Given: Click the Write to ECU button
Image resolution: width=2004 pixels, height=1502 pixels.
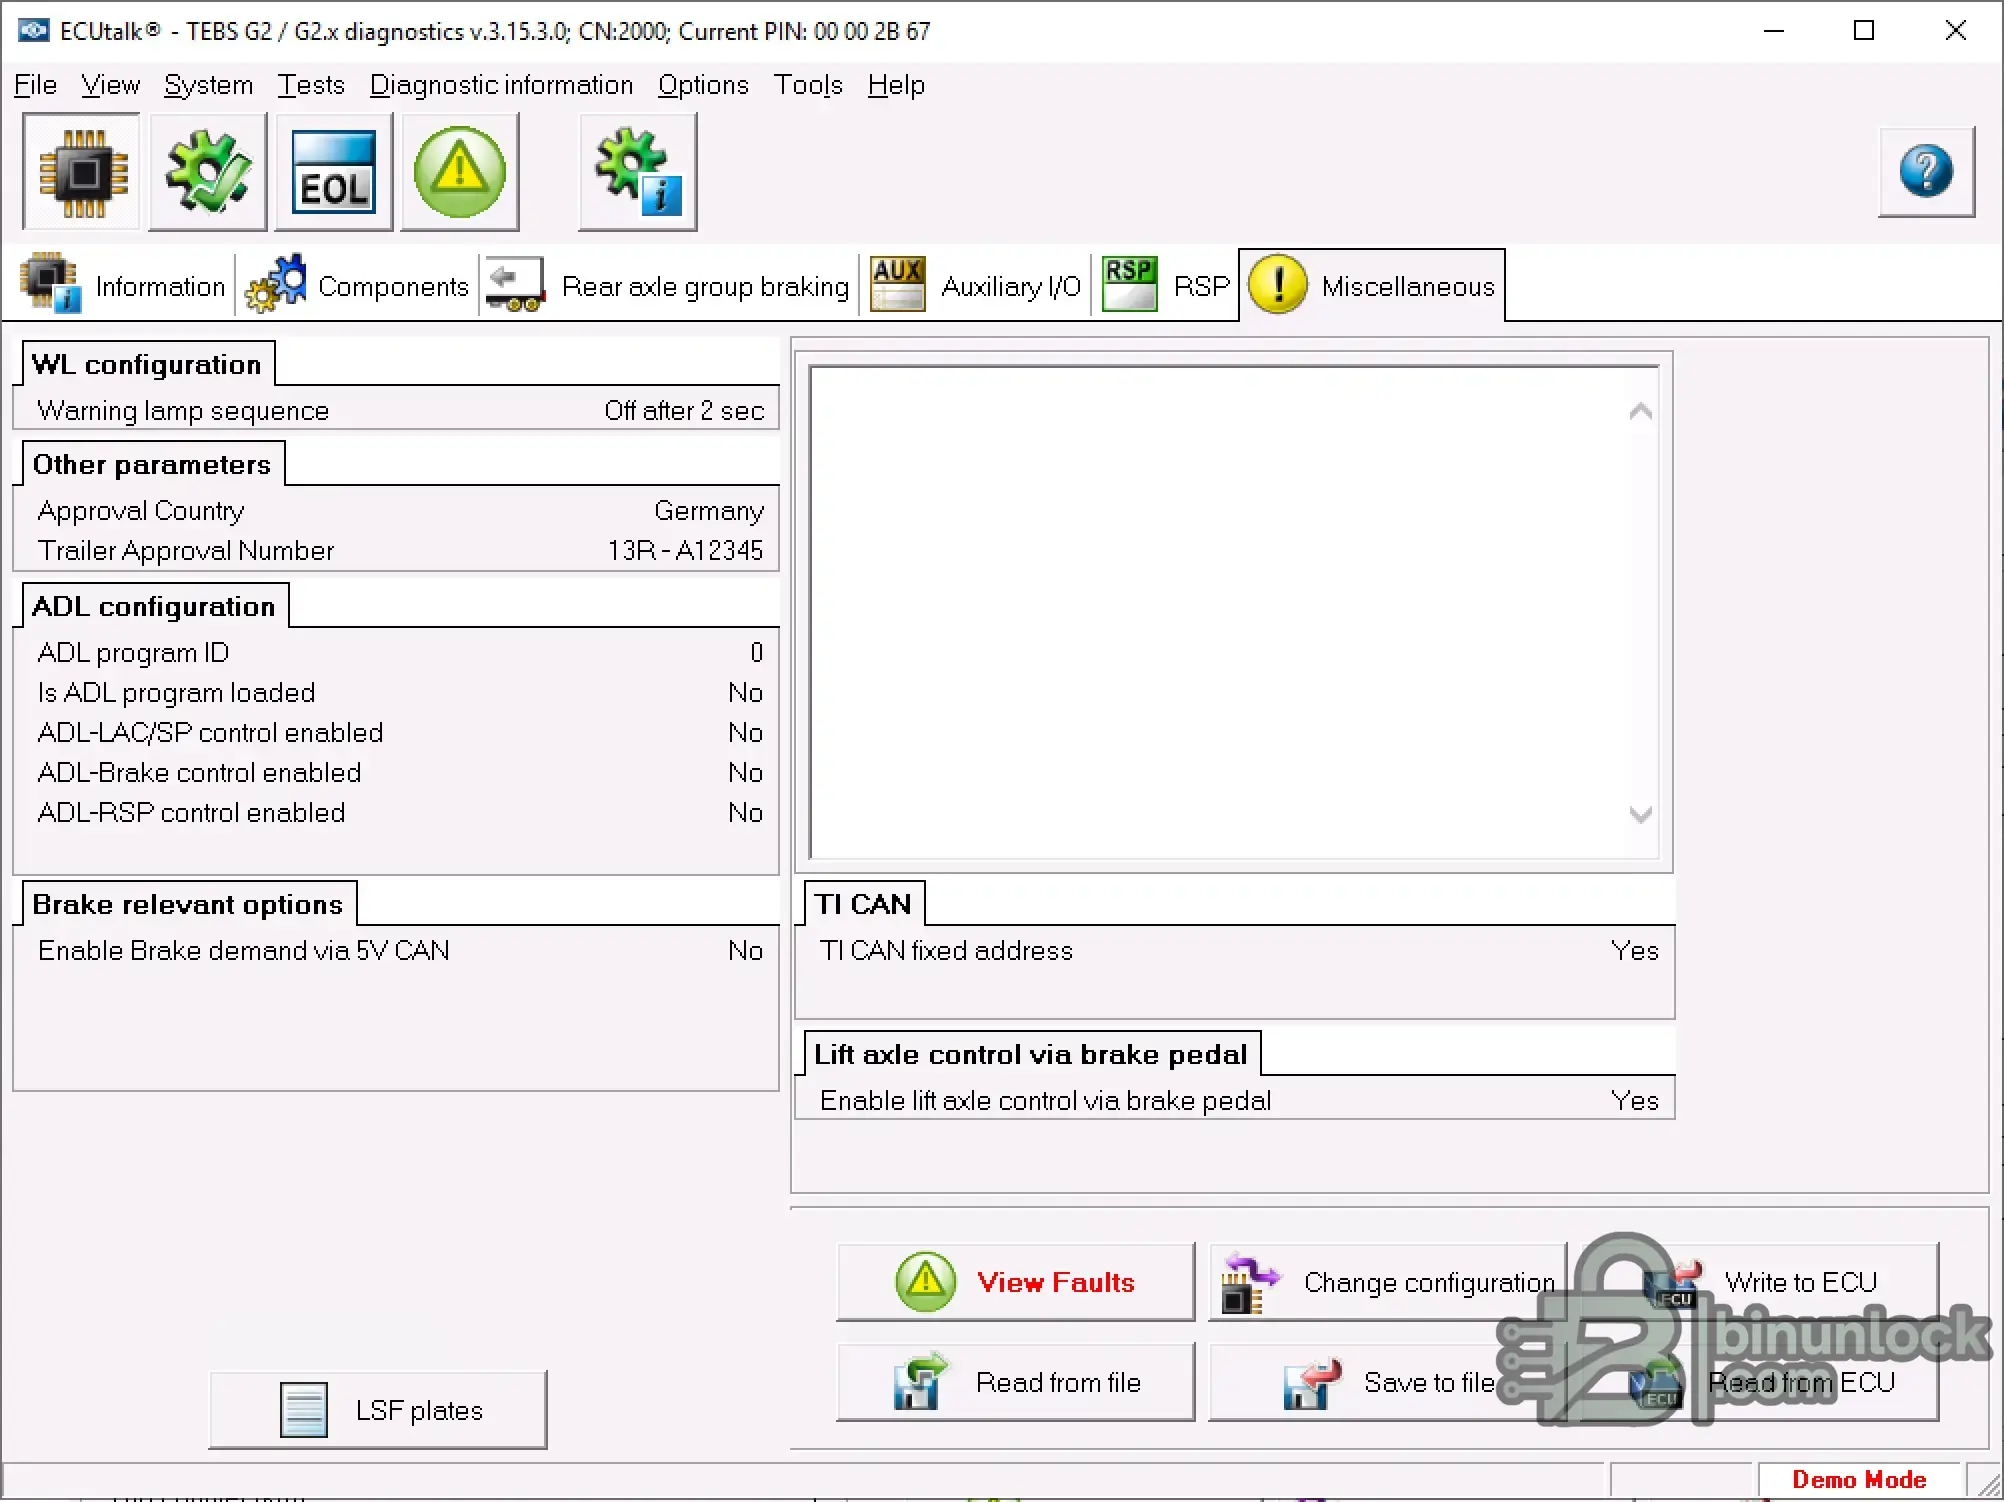Looking at the screenshot, I should pyautogui.click(x=1760, y=1282).
